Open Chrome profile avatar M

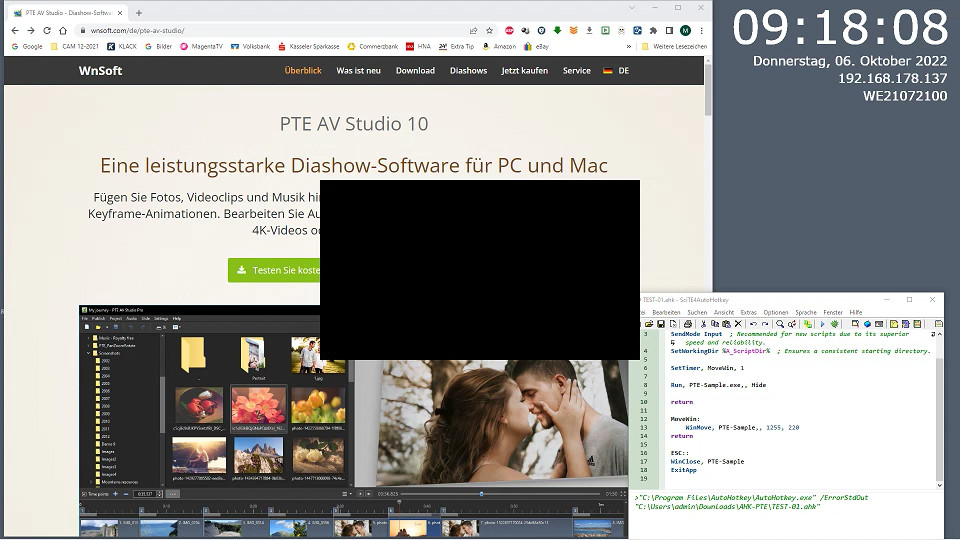point(685,31)
